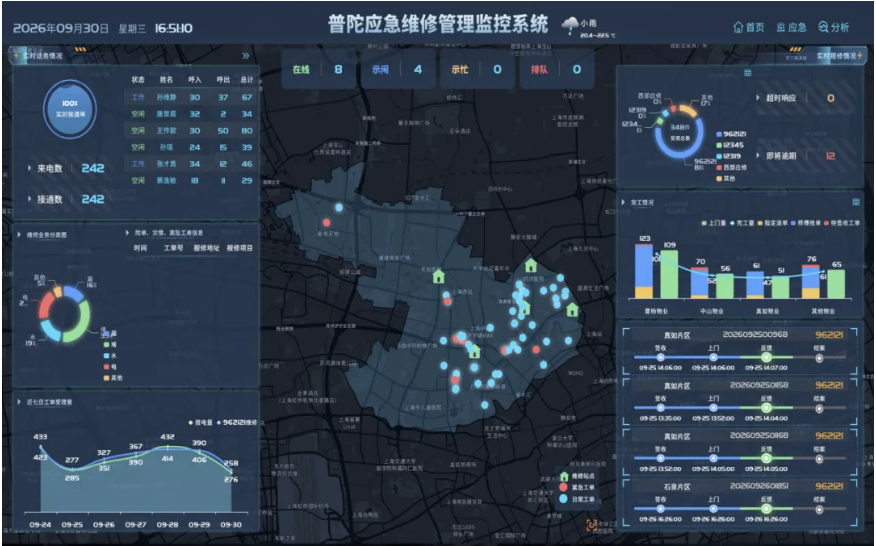Click the topmost green house station marker

[531, 264]
